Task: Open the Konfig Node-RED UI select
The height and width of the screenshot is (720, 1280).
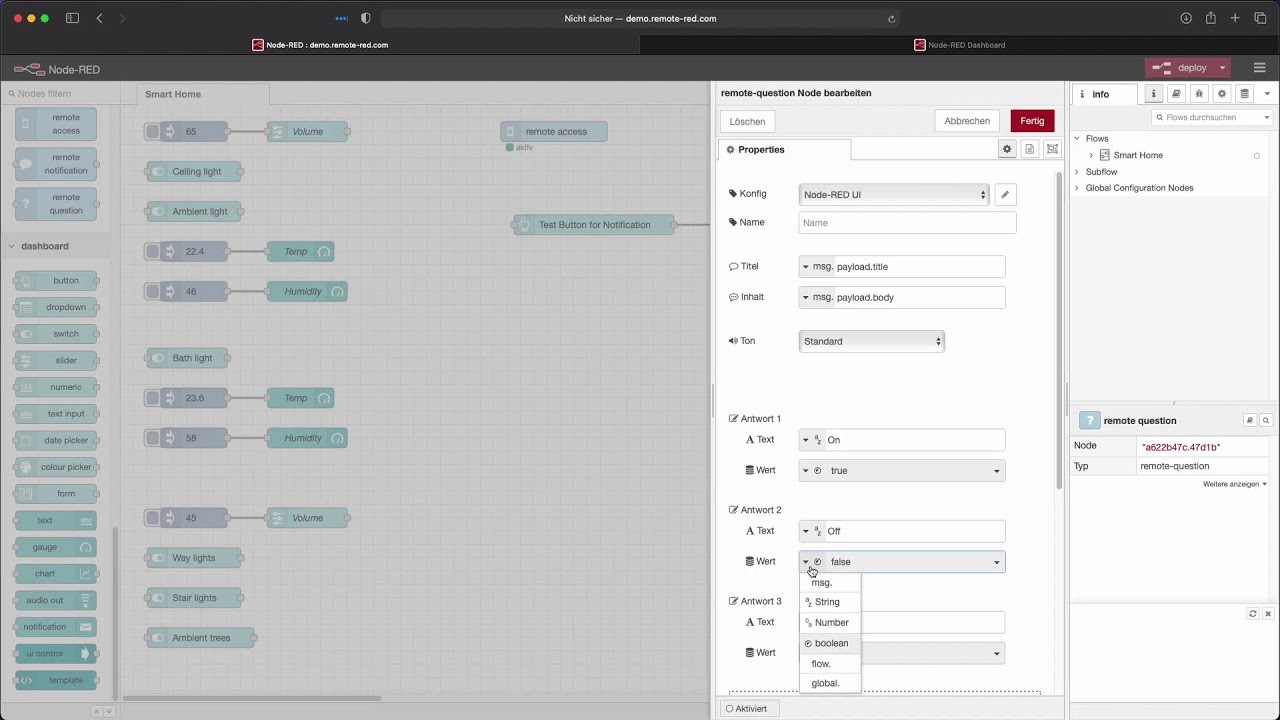Action: coord(894,195)
